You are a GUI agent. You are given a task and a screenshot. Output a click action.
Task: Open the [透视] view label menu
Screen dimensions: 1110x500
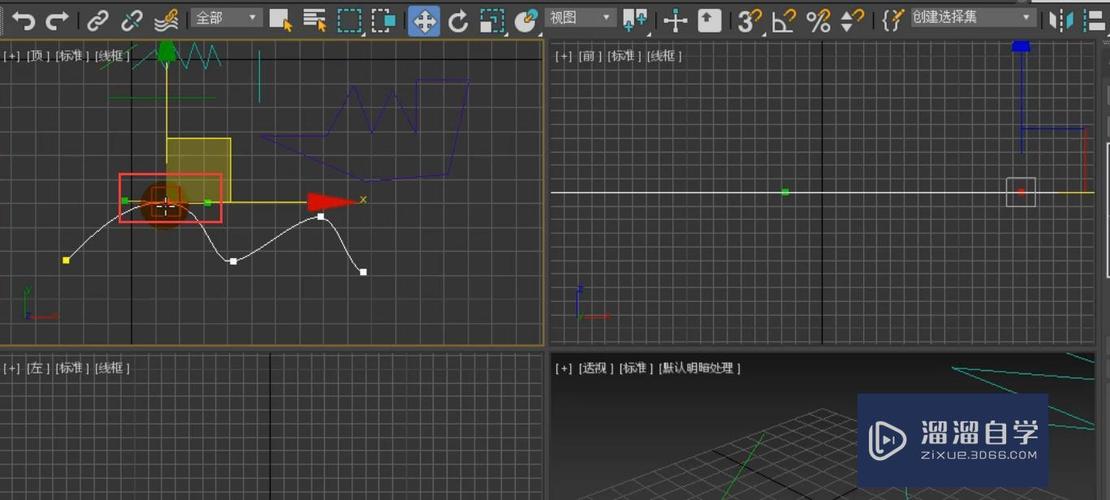[595, 368]
